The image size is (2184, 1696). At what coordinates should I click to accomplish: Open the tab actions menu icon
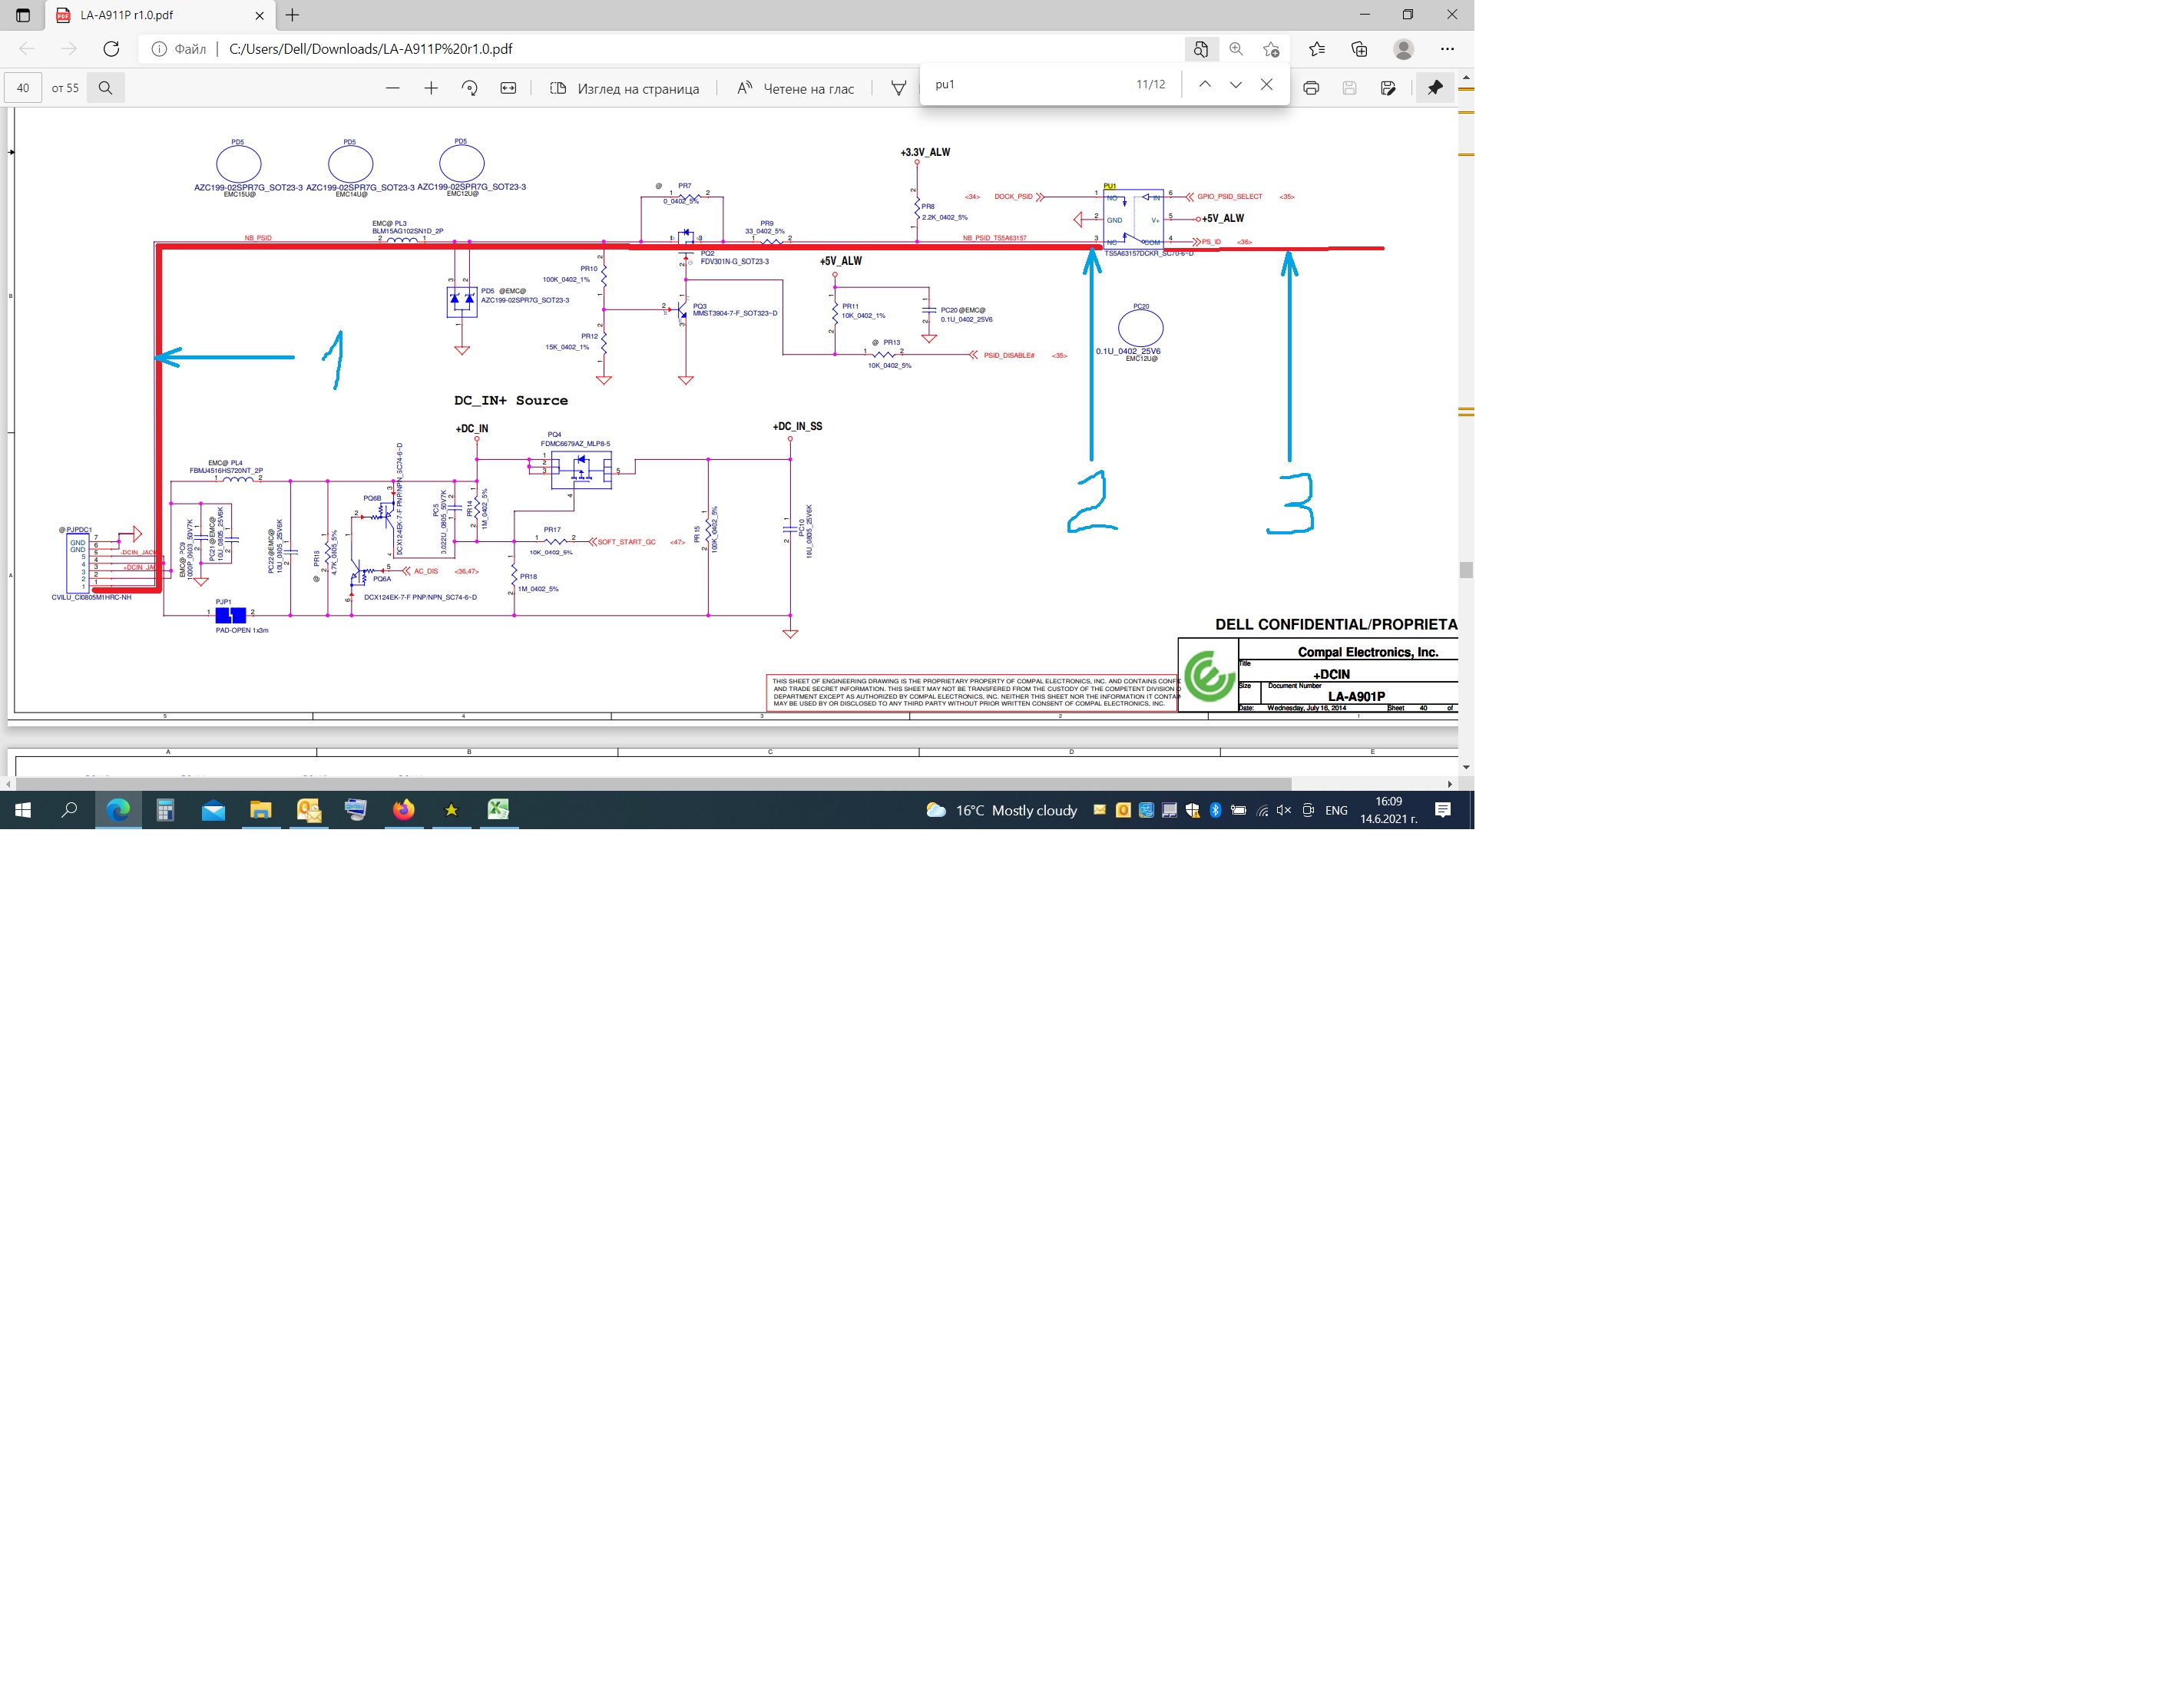click(22, 15)
